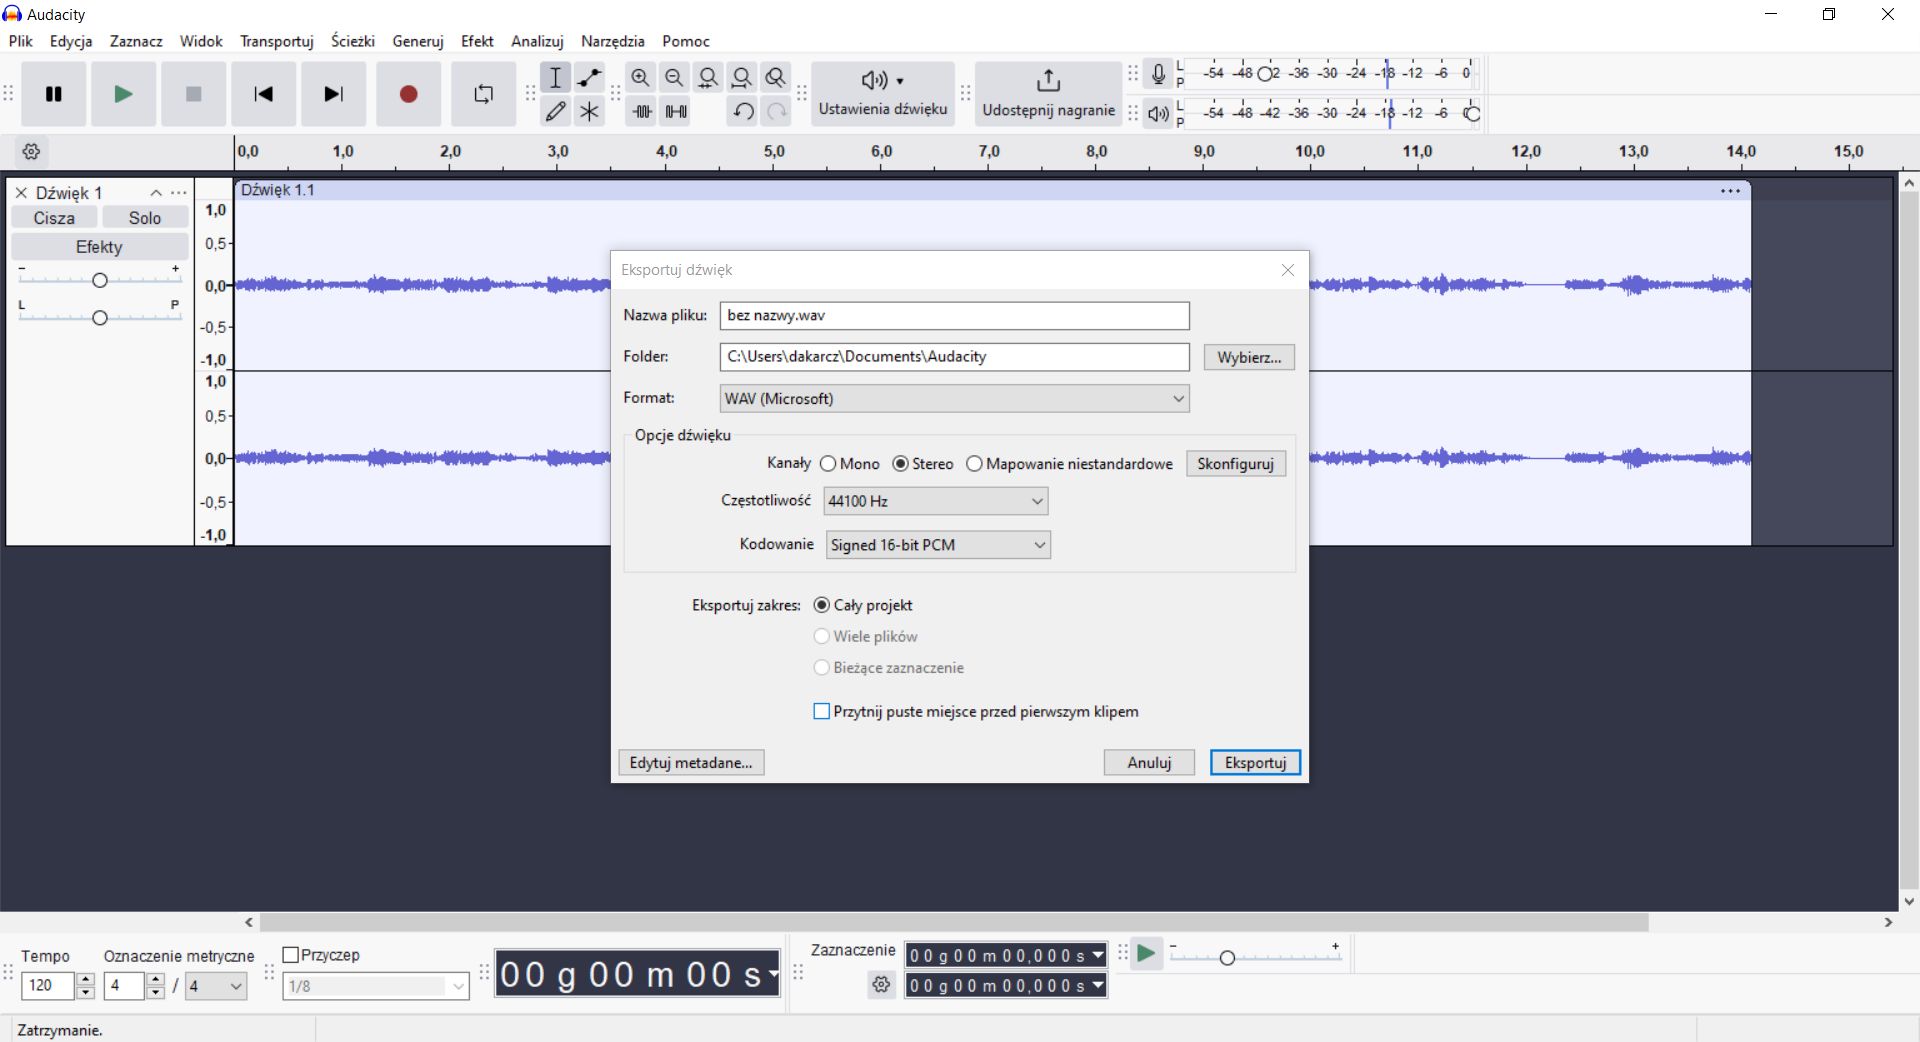The image size is (1920, 1042).
Task: Select the Mono channel radio button
Action: (x=828, y=464)
